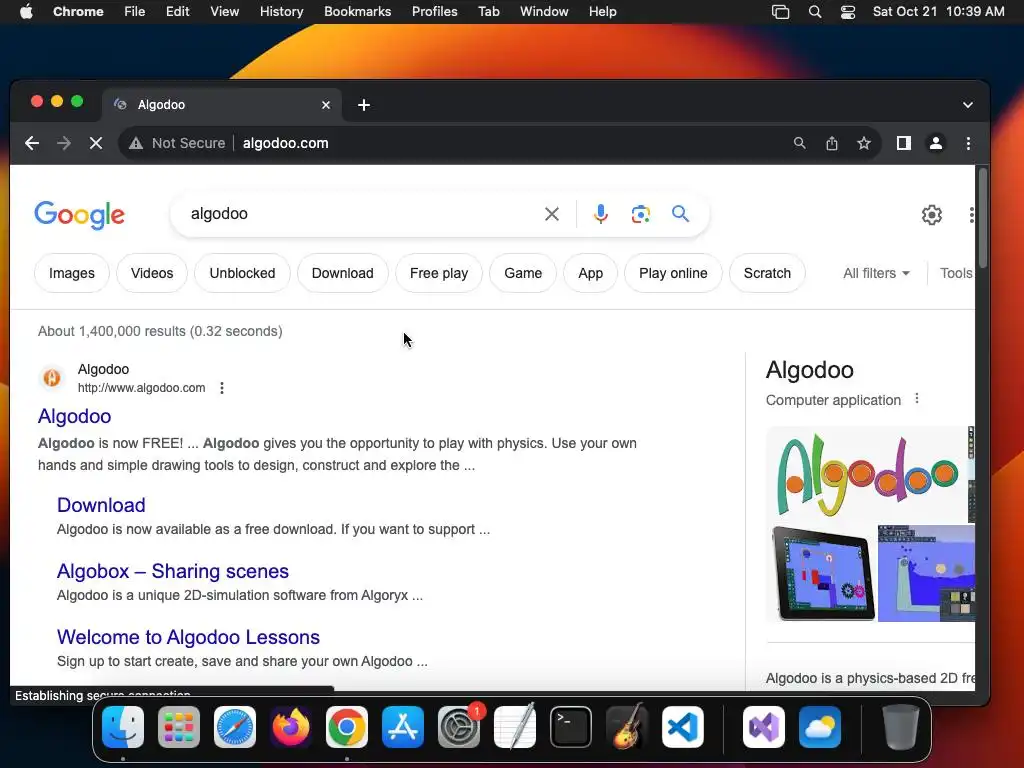The width and height of the screenshot is (1024, 768).
Task: Click the page vertical scrollbar
Action: [x=982, y=217]
